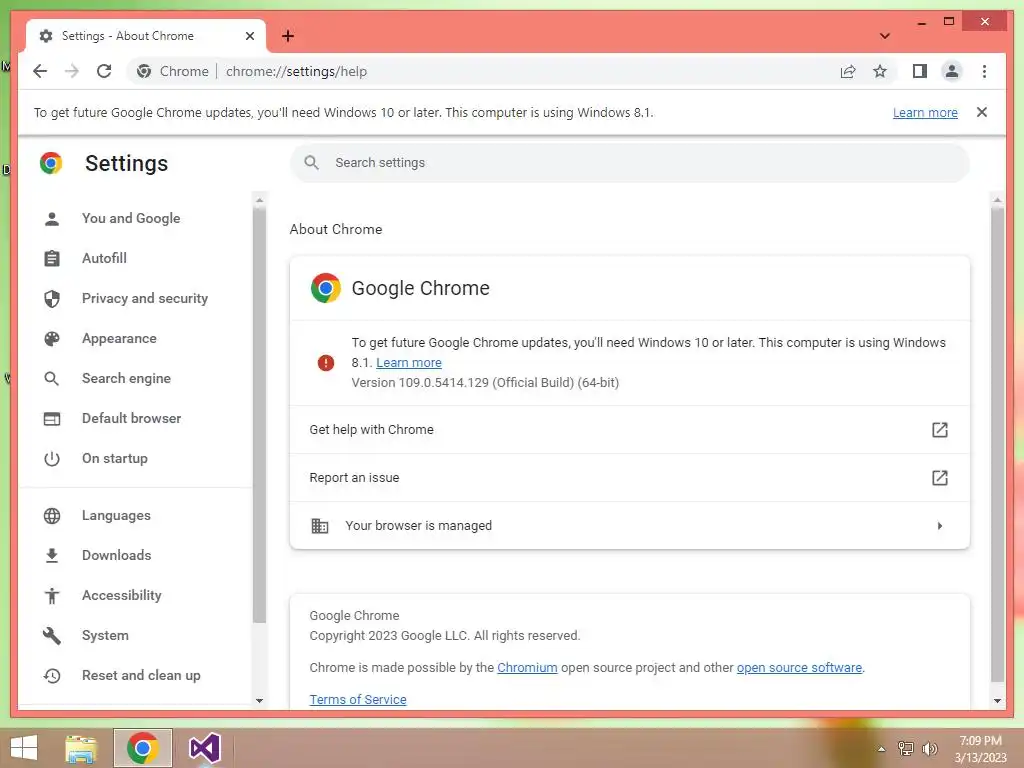Click the red update warning icon
The image size is (1024, 768).
(x=325, y=362)
